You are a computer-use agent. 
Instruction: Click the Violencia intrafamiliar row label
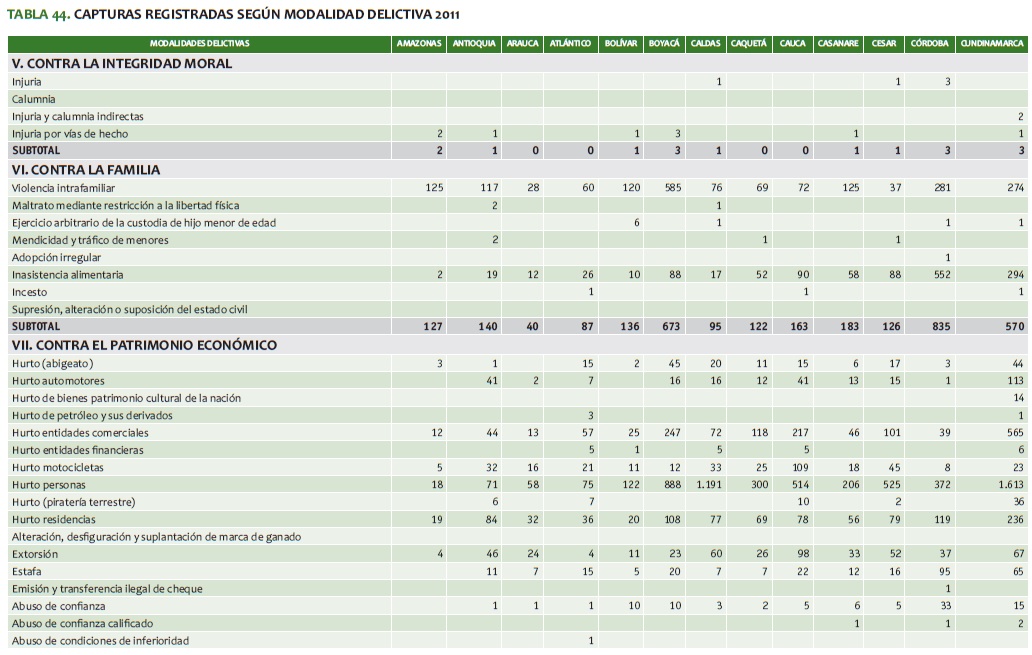point(63,188)
